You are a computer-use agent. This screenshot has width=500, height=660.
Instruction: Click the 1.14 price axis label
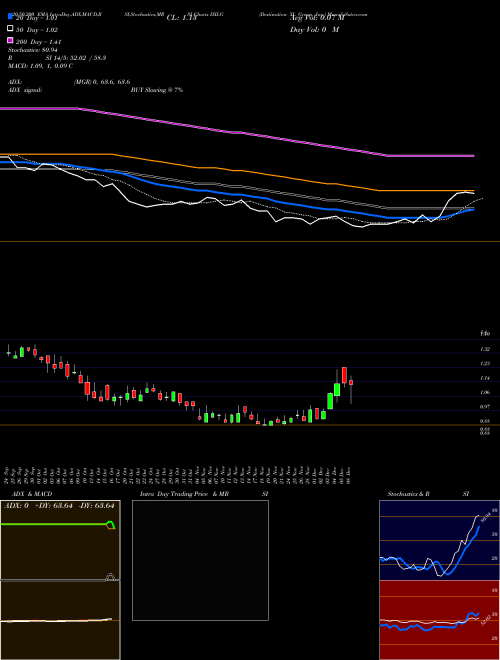(485, 378)
